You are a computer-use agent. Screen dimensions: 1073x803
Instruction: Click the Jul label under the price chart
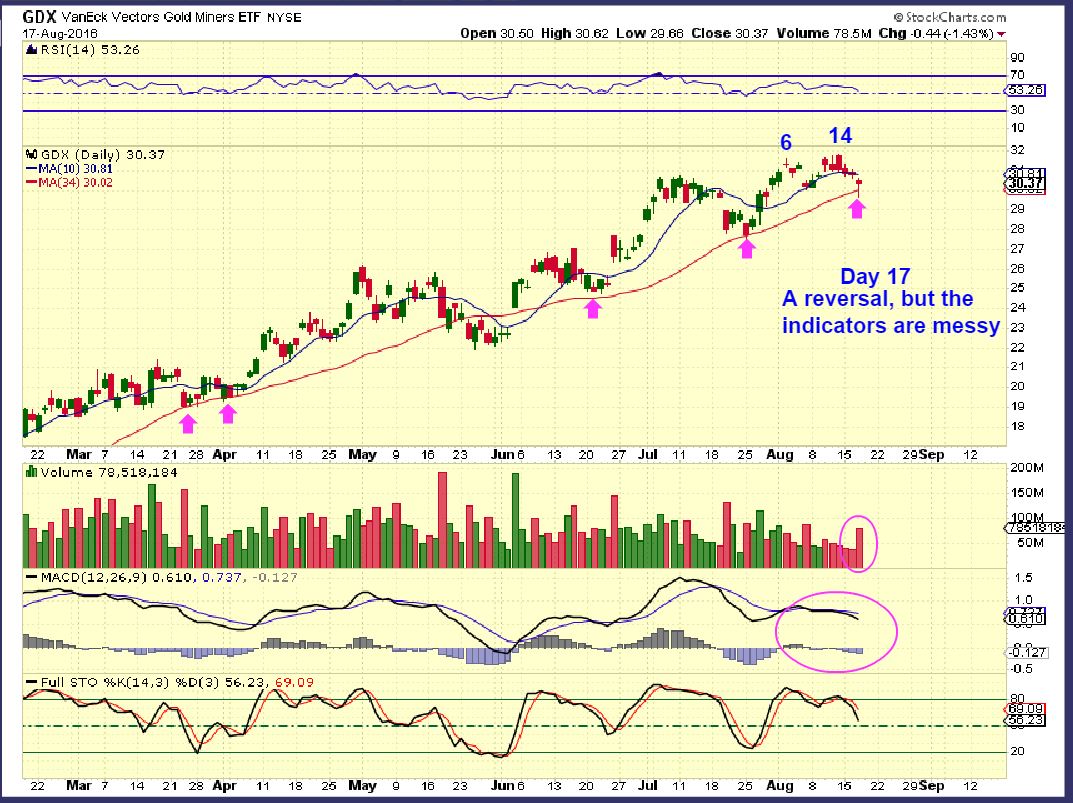pos(647,455)
